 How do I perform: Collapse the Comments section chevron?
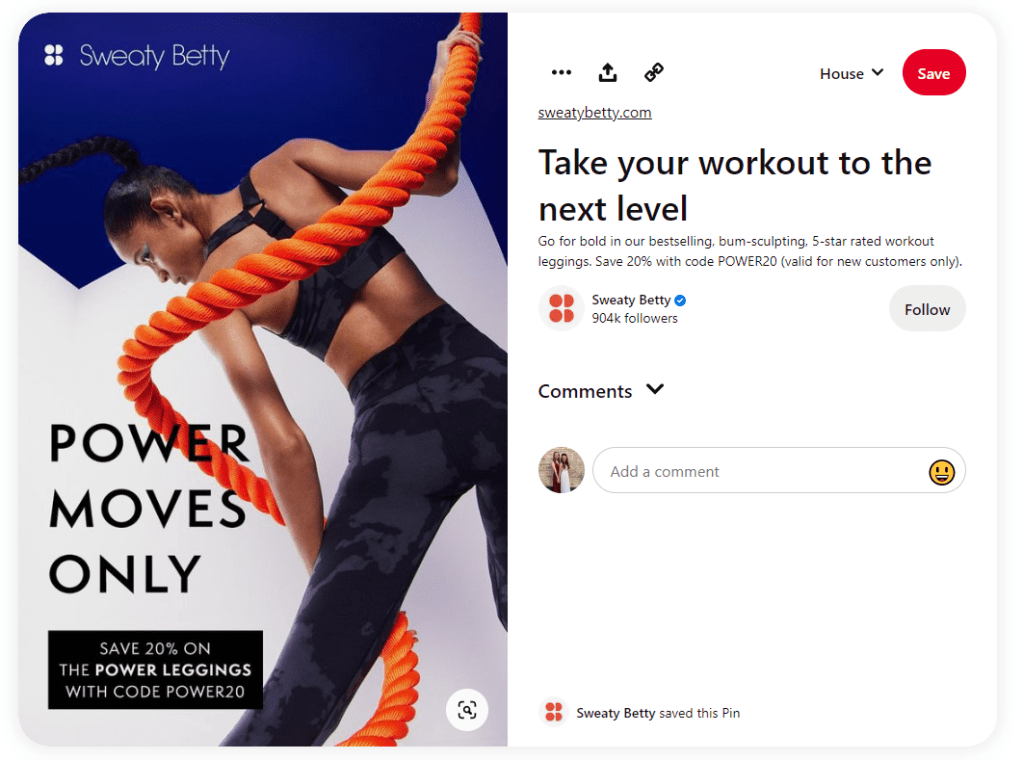click(x=655, y=389)
